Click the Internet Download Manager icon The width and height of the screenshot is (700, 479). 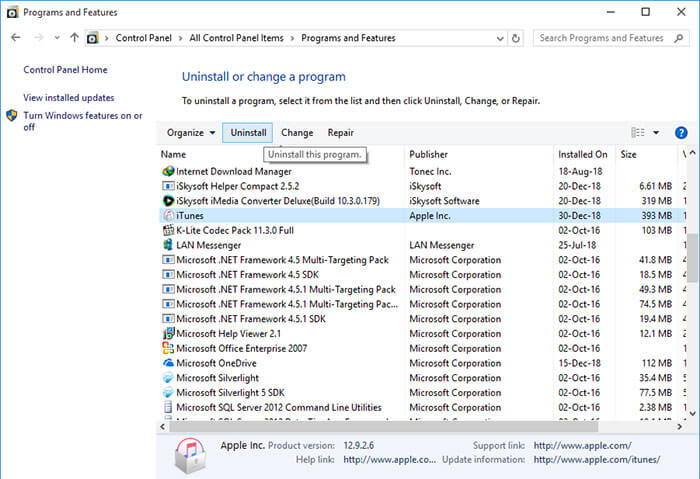tap(168, 171)
